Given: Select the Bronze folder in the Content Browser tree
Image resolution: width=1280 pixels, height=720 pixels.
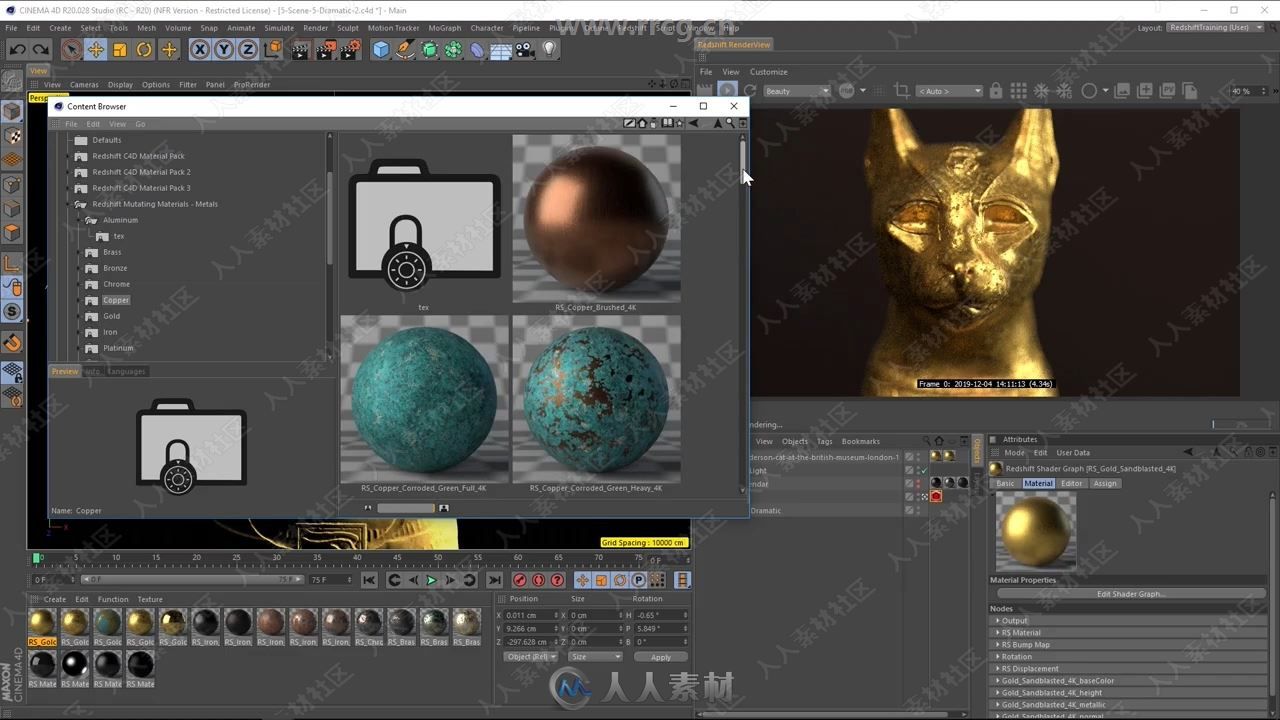Looking at the screenshot, I should click(x=115, y=268).
